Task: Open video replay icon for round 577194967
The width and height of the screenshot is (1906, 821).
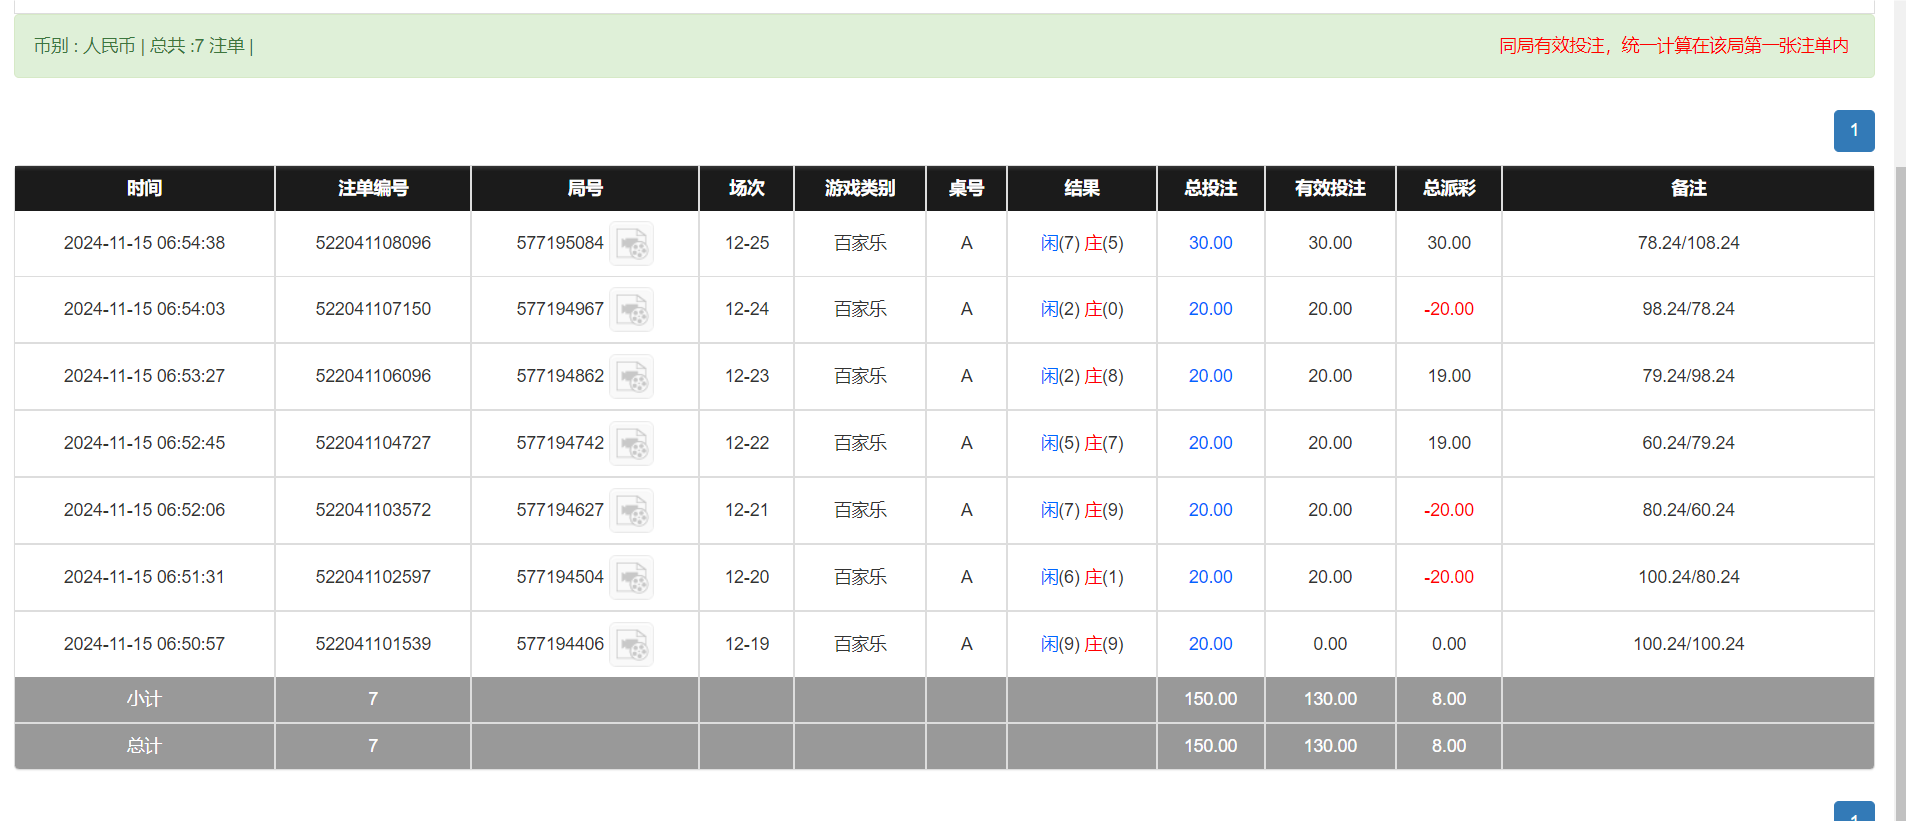Action: (x=632, y=310)
